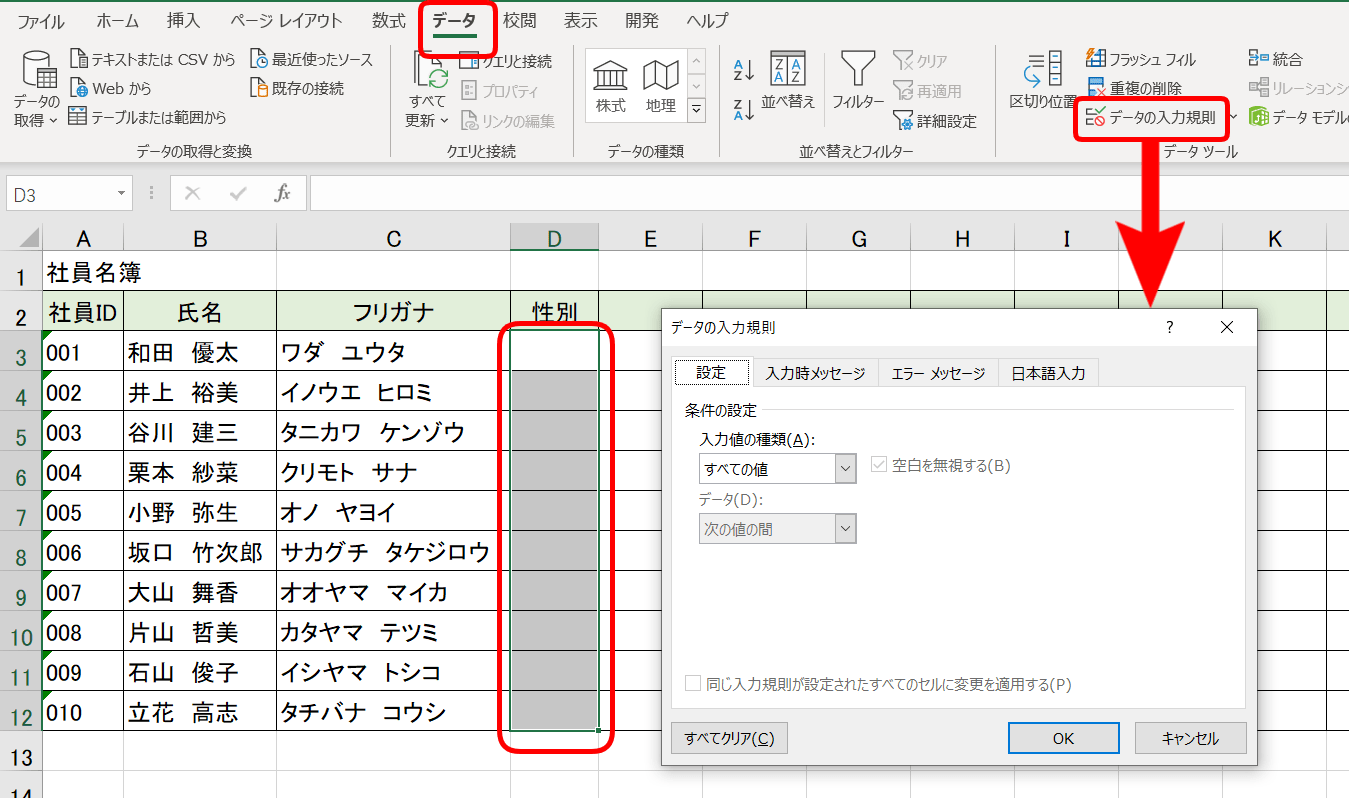Click データの入力規則 ribbon button
The width and height of the screenshot is (1349, 798).
(x=1150, y=118)
